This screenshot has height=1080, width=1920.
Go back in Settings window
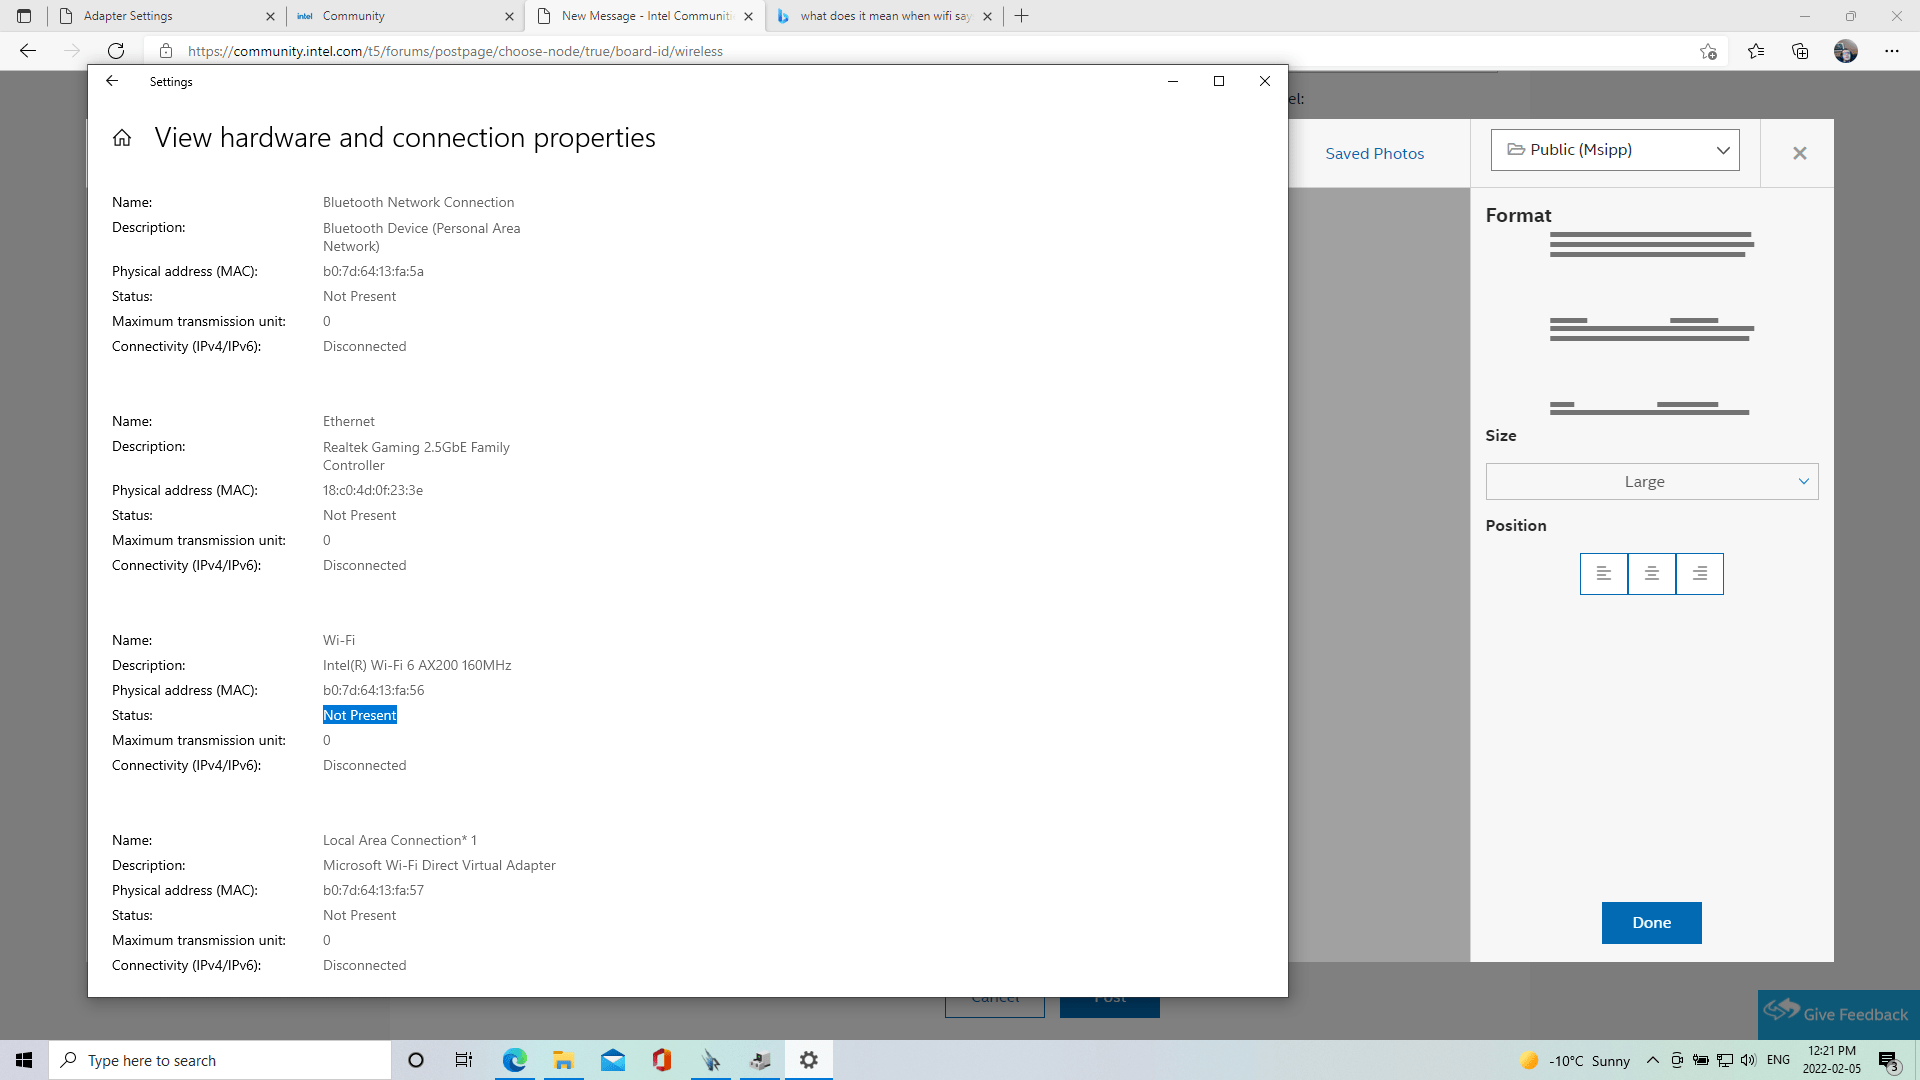(x=112, y=81)
